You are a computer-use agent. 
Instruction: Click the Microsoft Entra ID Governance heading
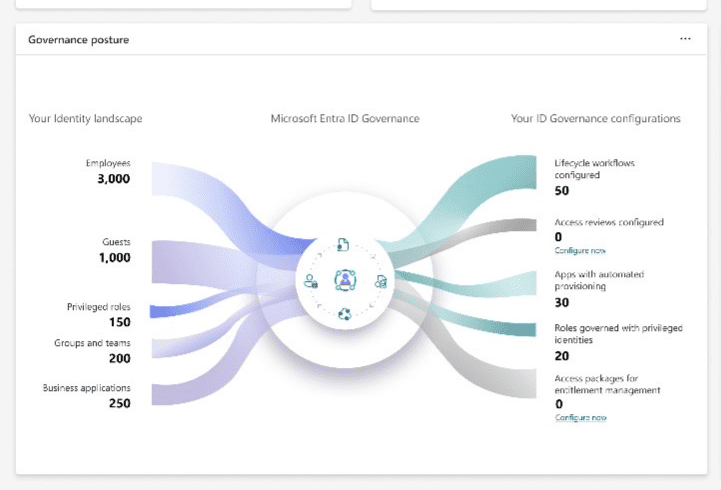(345, 119)
